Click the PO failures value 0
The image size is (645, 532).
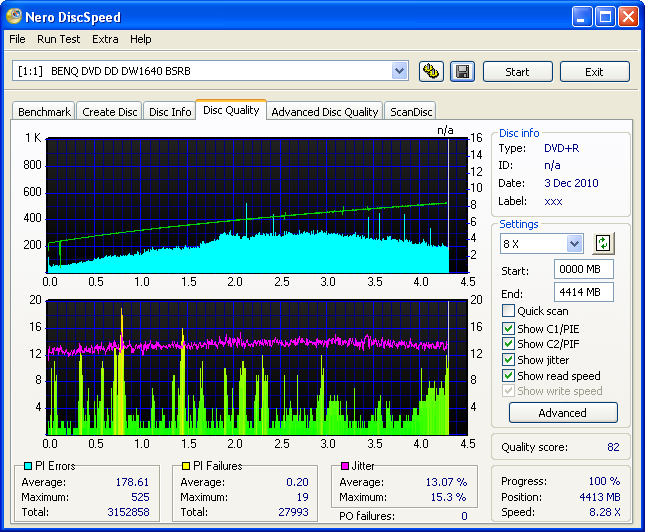464,516
